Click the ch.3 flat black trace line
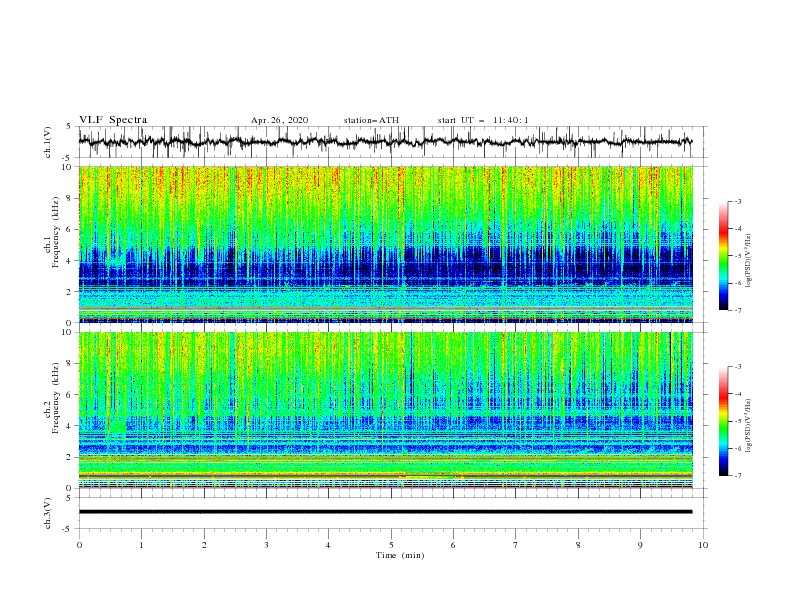This screenshot has width=792, height=612. 385,512
